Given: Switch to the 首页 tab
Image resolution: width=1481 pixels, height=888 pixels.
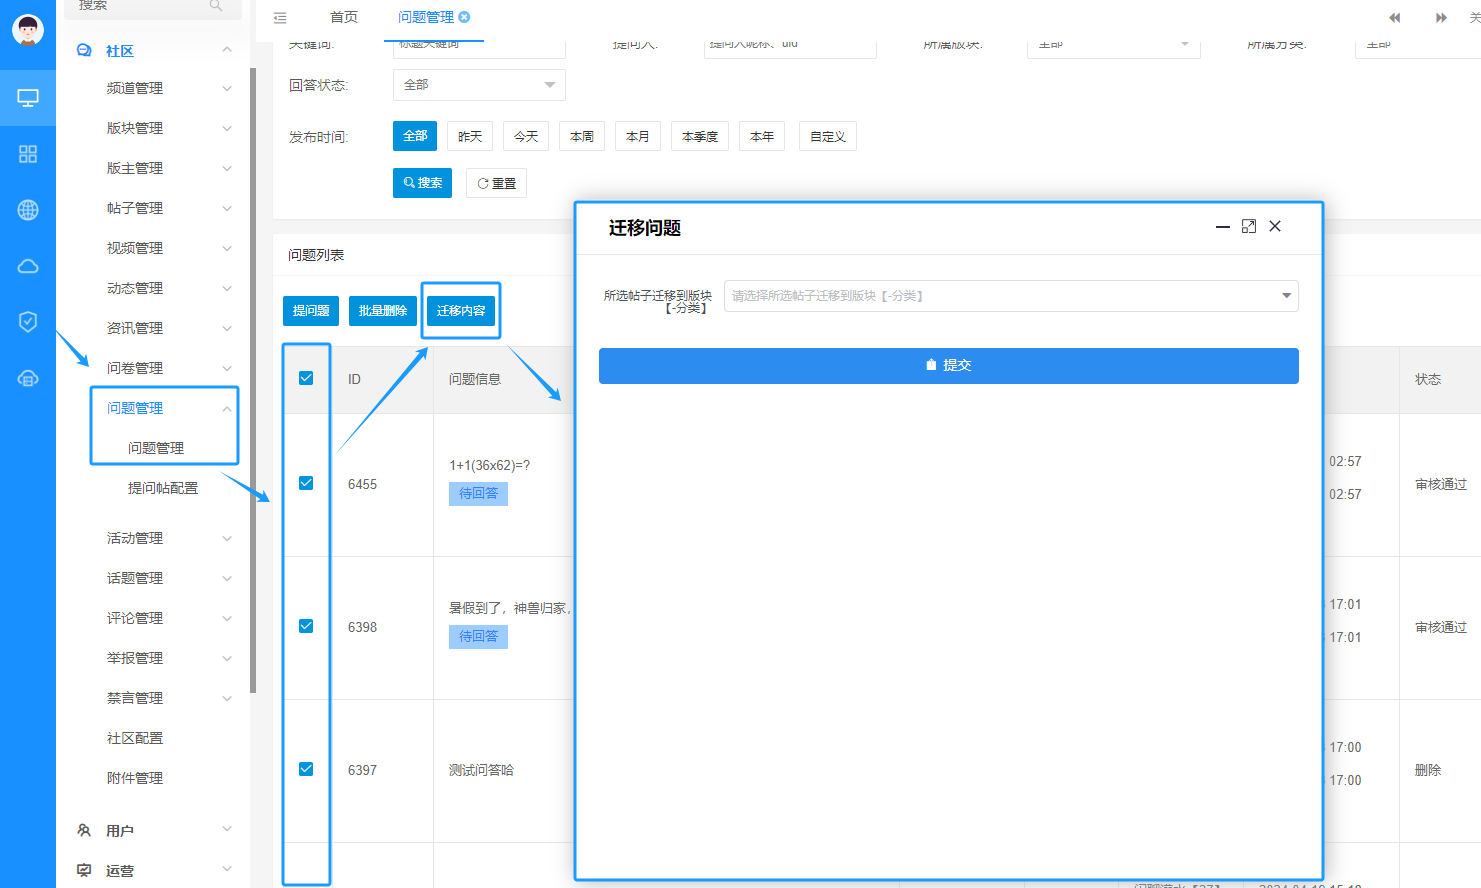Looking at the screenshot, I should (x=344, y=17).
